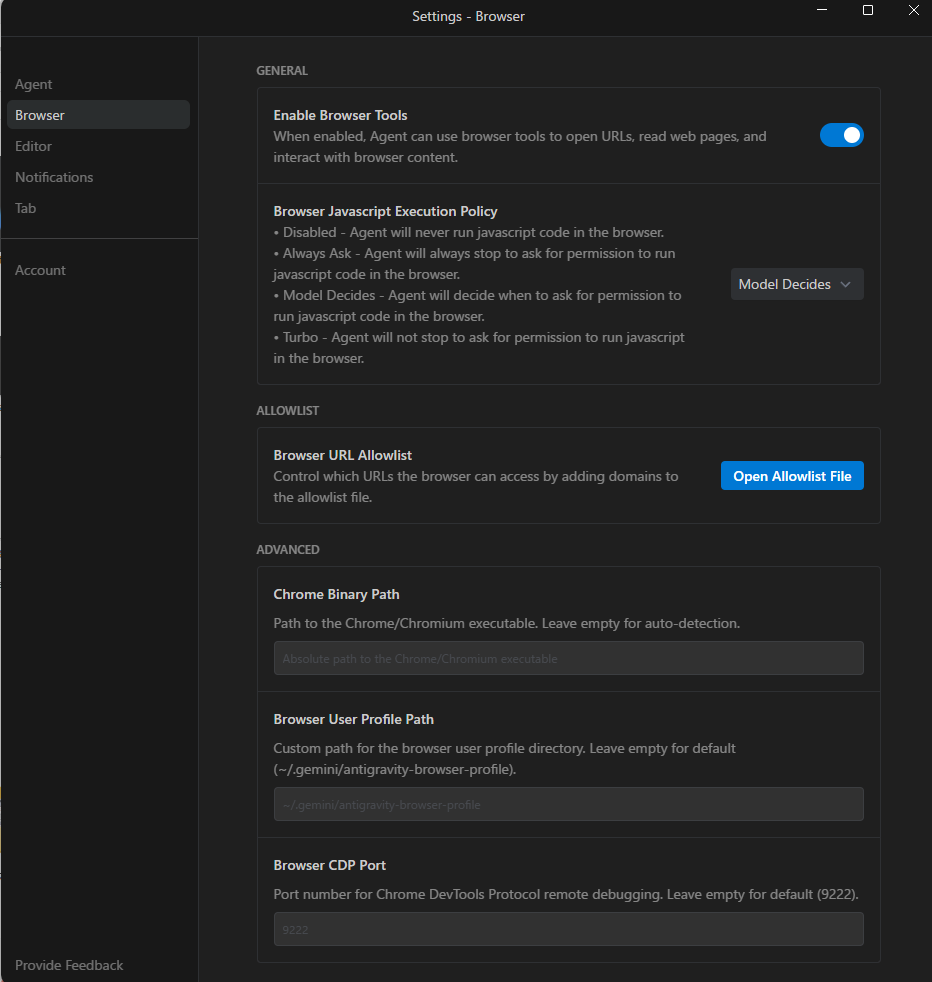This screenshot has width=932, height=982.
Task: Click the Provide Feedback link
Action: pyautogui.click(x=69, y=965)
